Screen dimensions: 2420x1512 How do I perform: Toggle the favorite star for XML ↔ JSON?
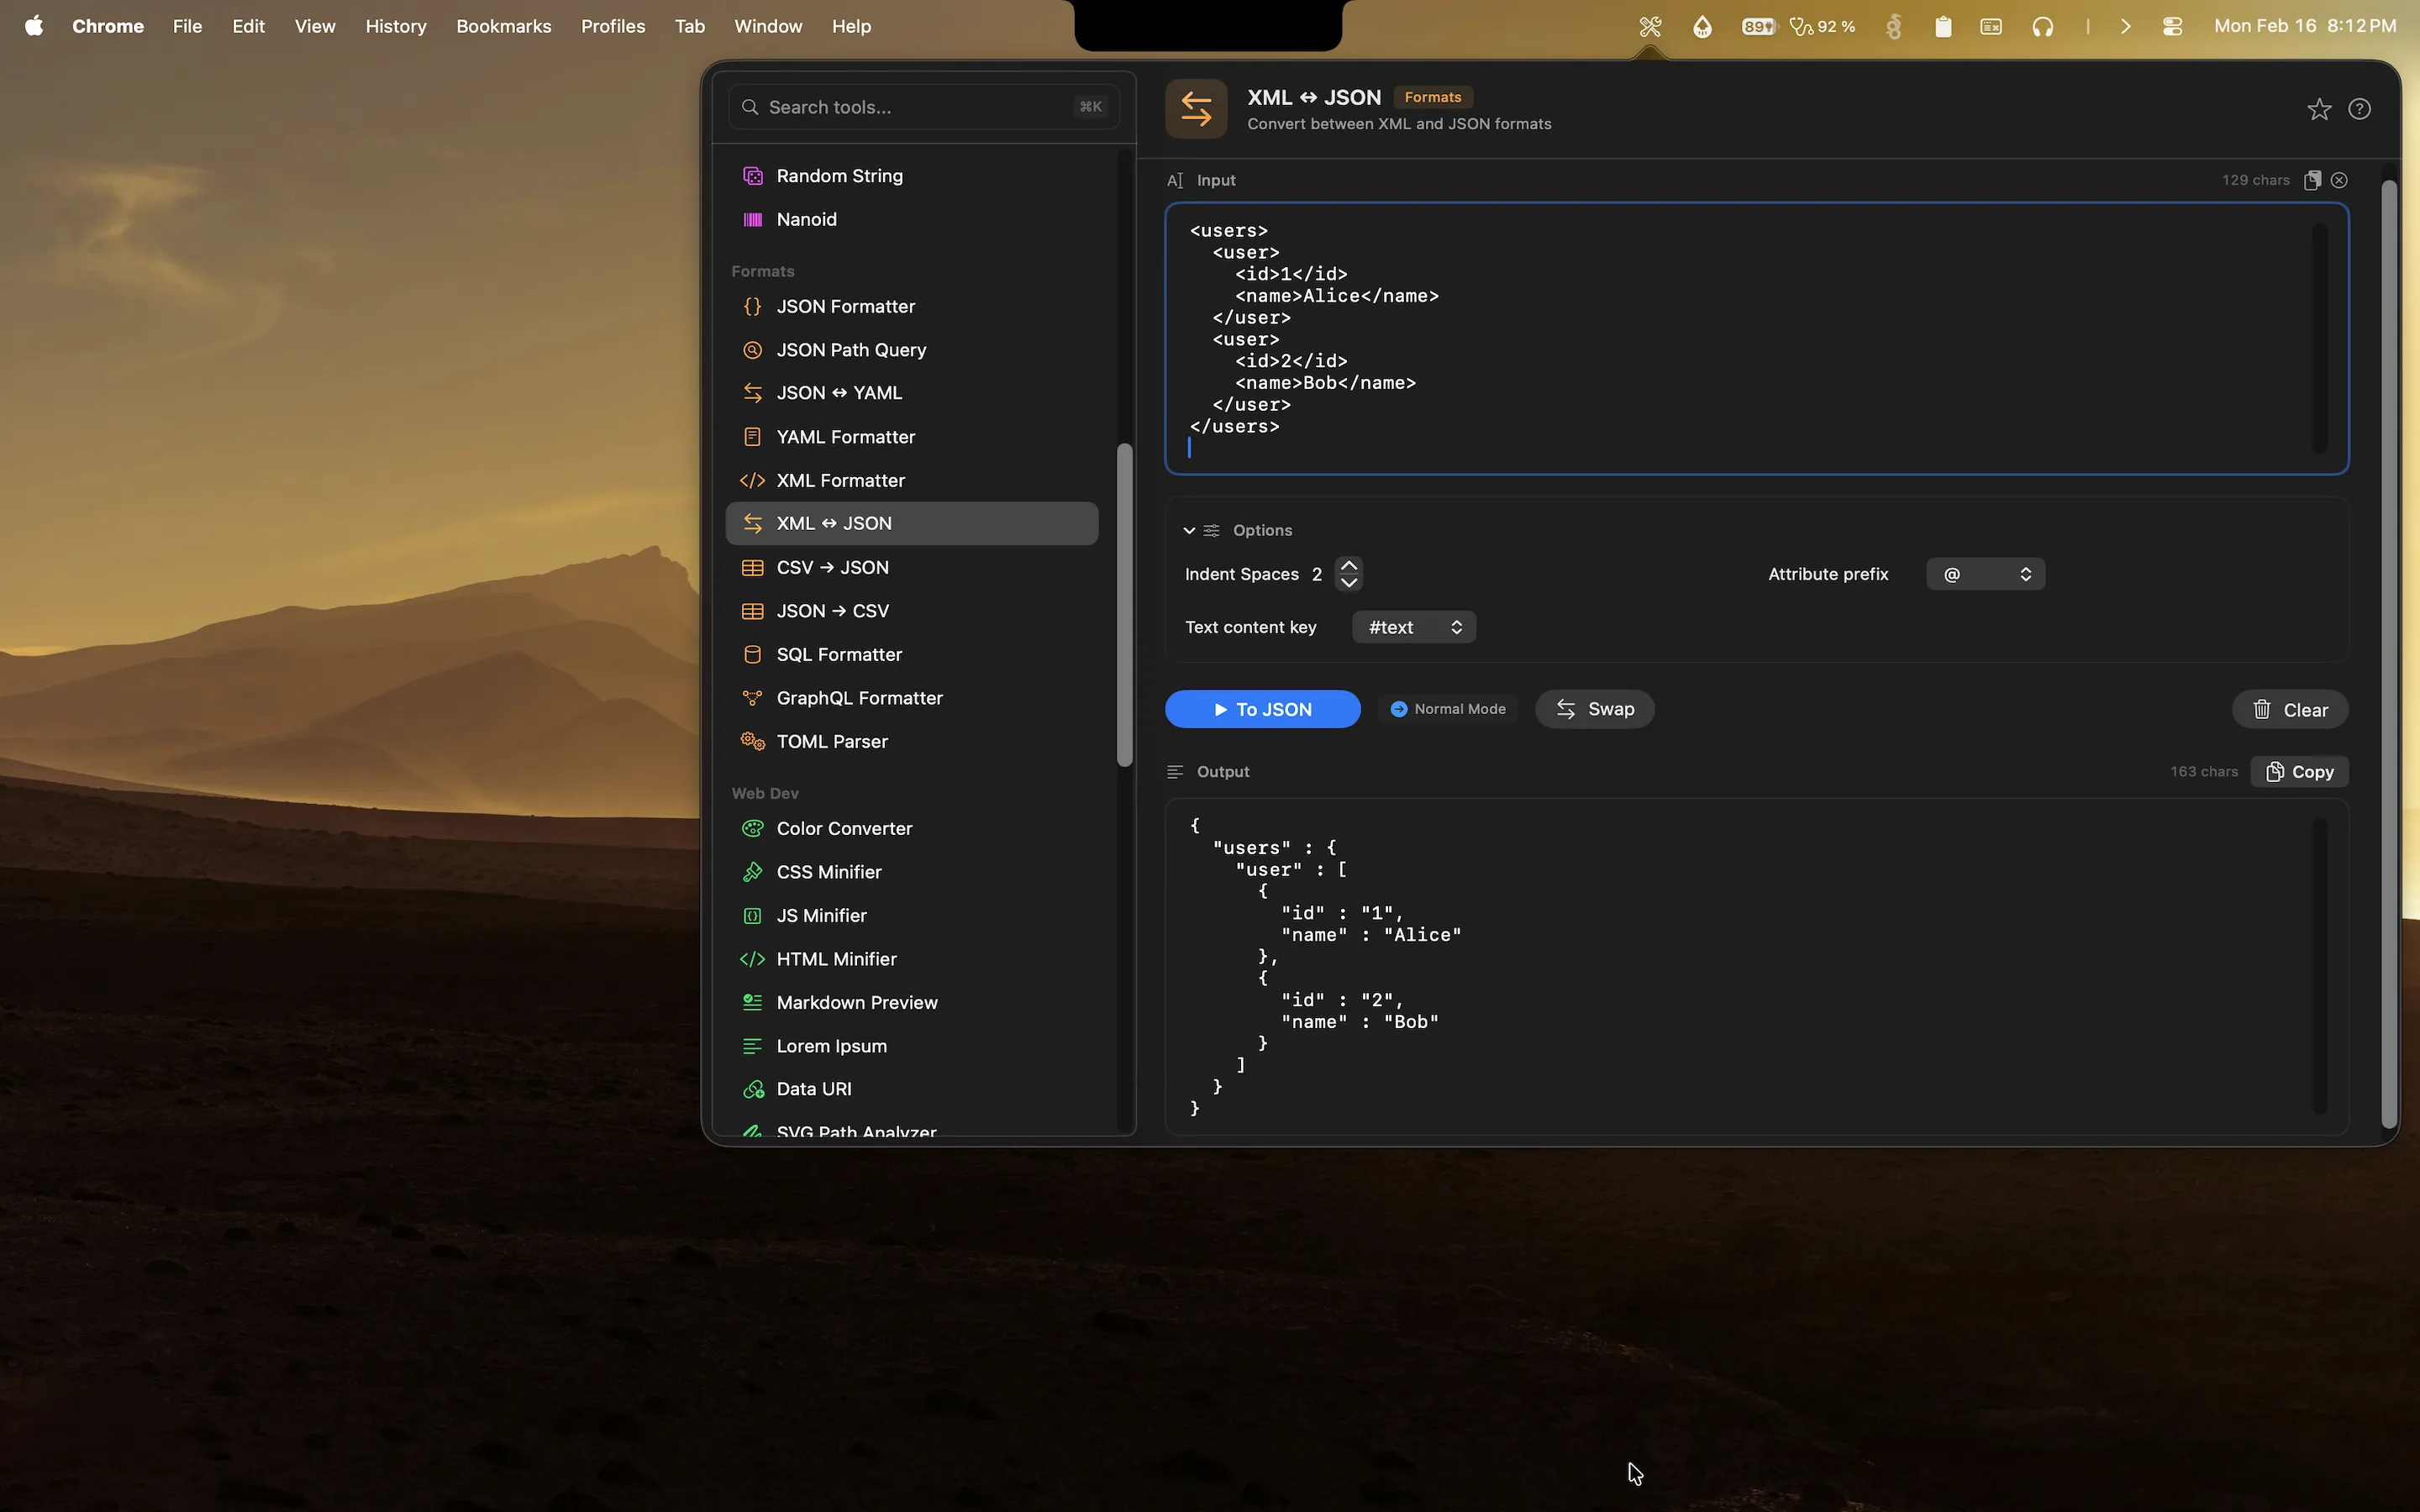point(2318,109)
